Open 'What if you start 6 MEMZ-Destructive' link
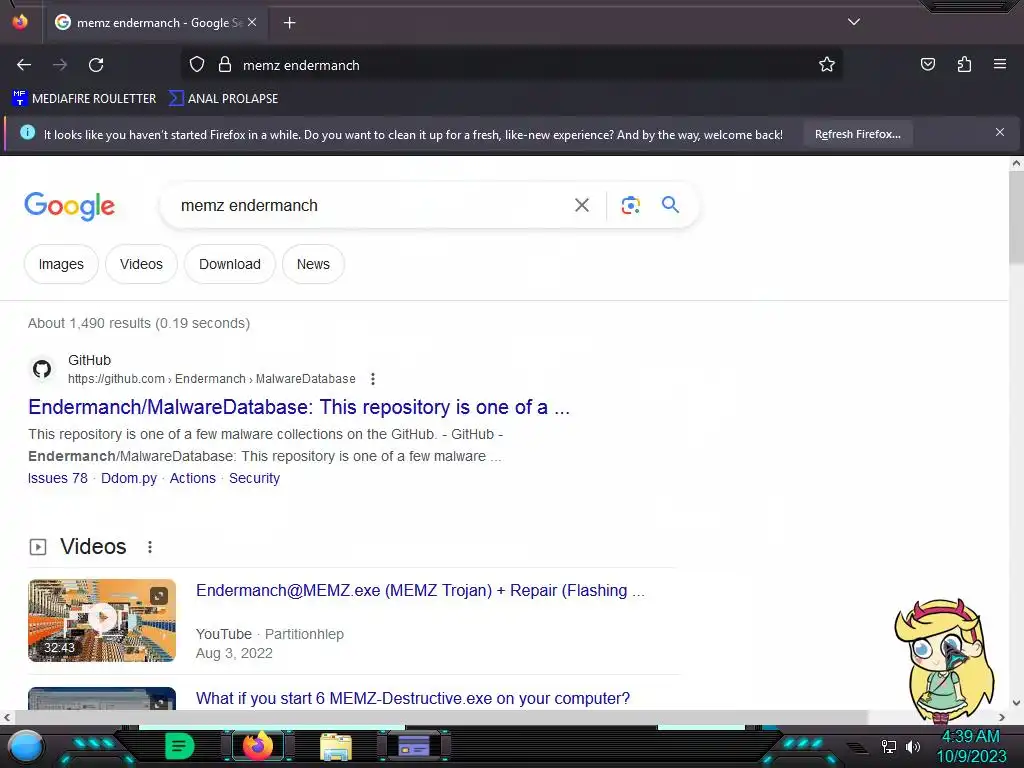This screenshot has width=1024, height=768. [413, 698]
